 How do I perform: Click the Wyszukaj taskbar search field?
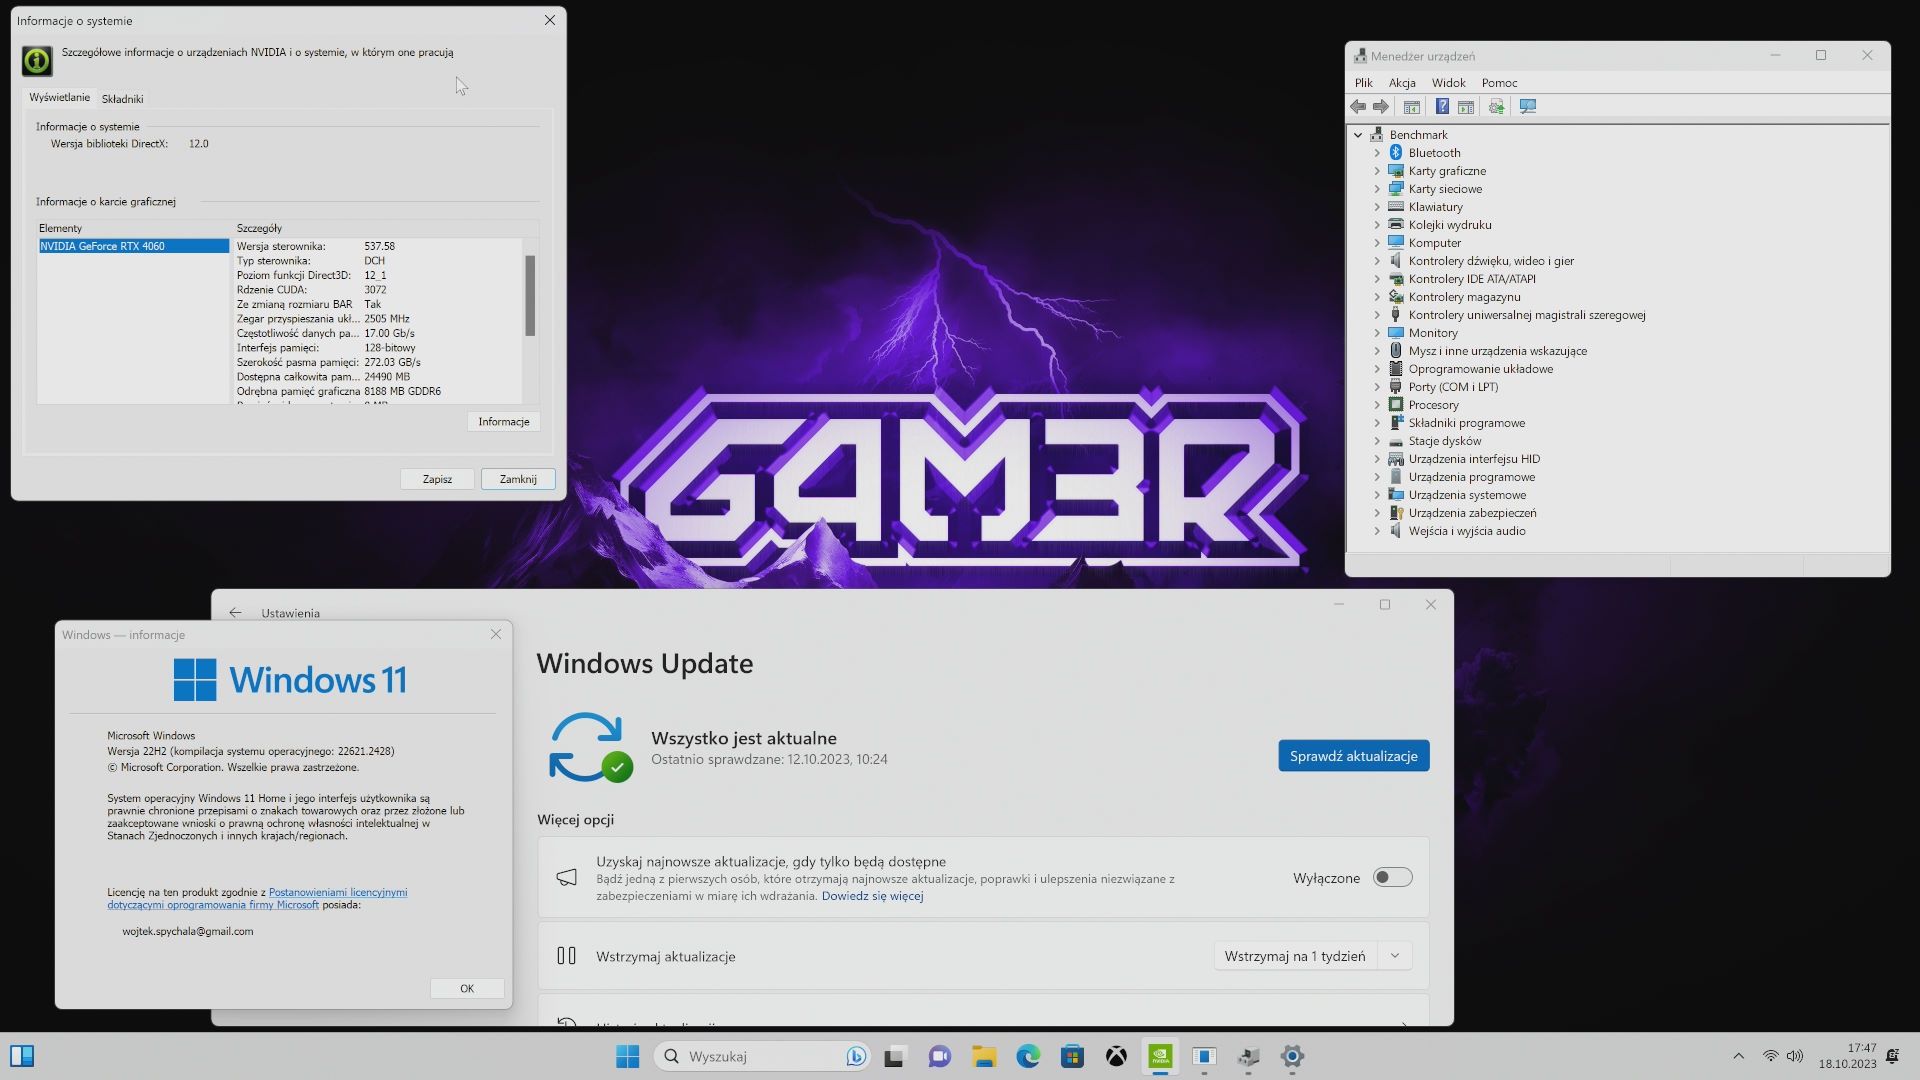[762, 1056]
